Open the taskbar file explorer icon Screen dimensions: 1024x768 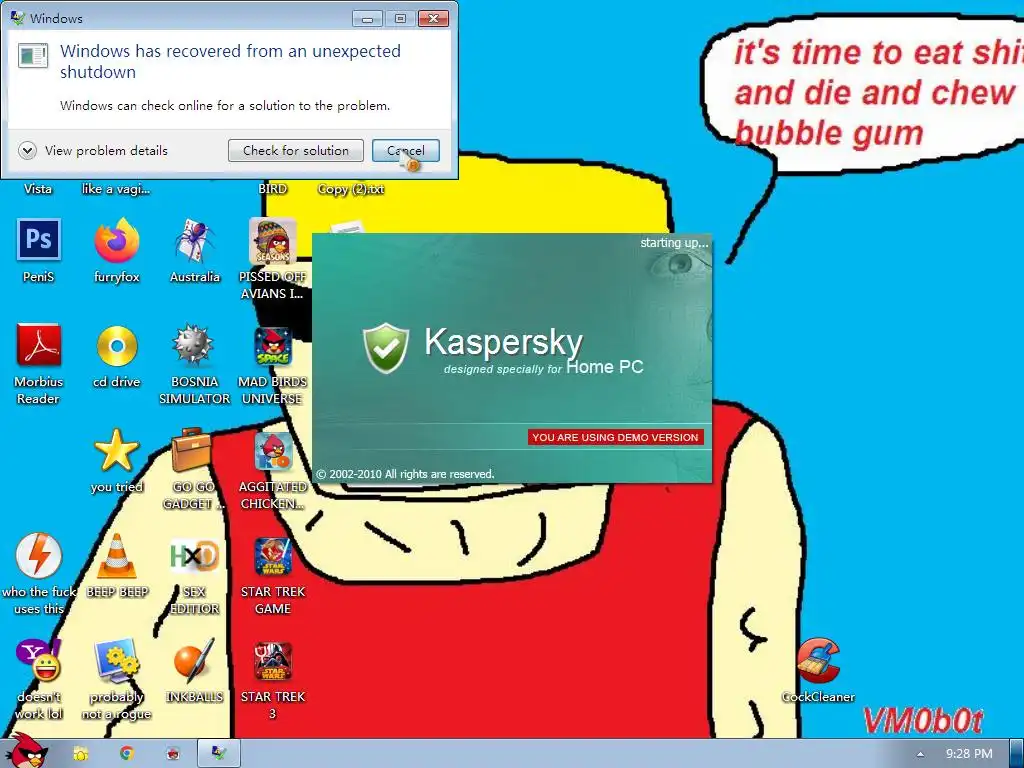pyautogui.click(x=81, y=754)
